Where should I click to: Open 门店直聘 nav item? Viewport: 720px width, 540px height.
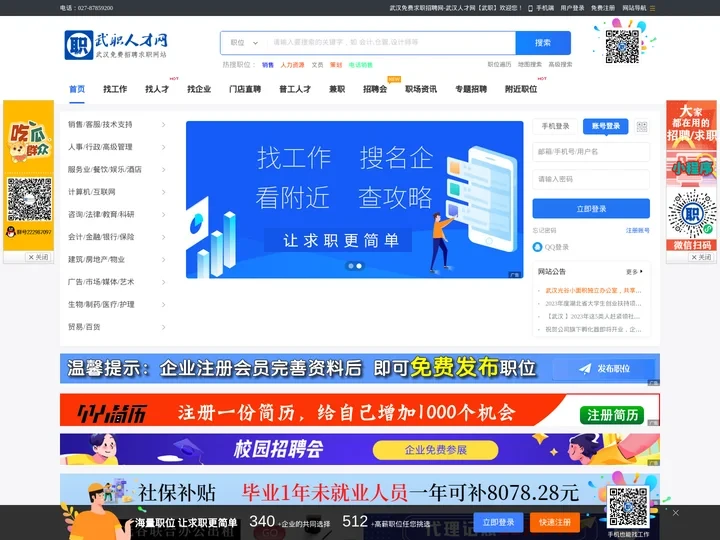click(245, 89)
